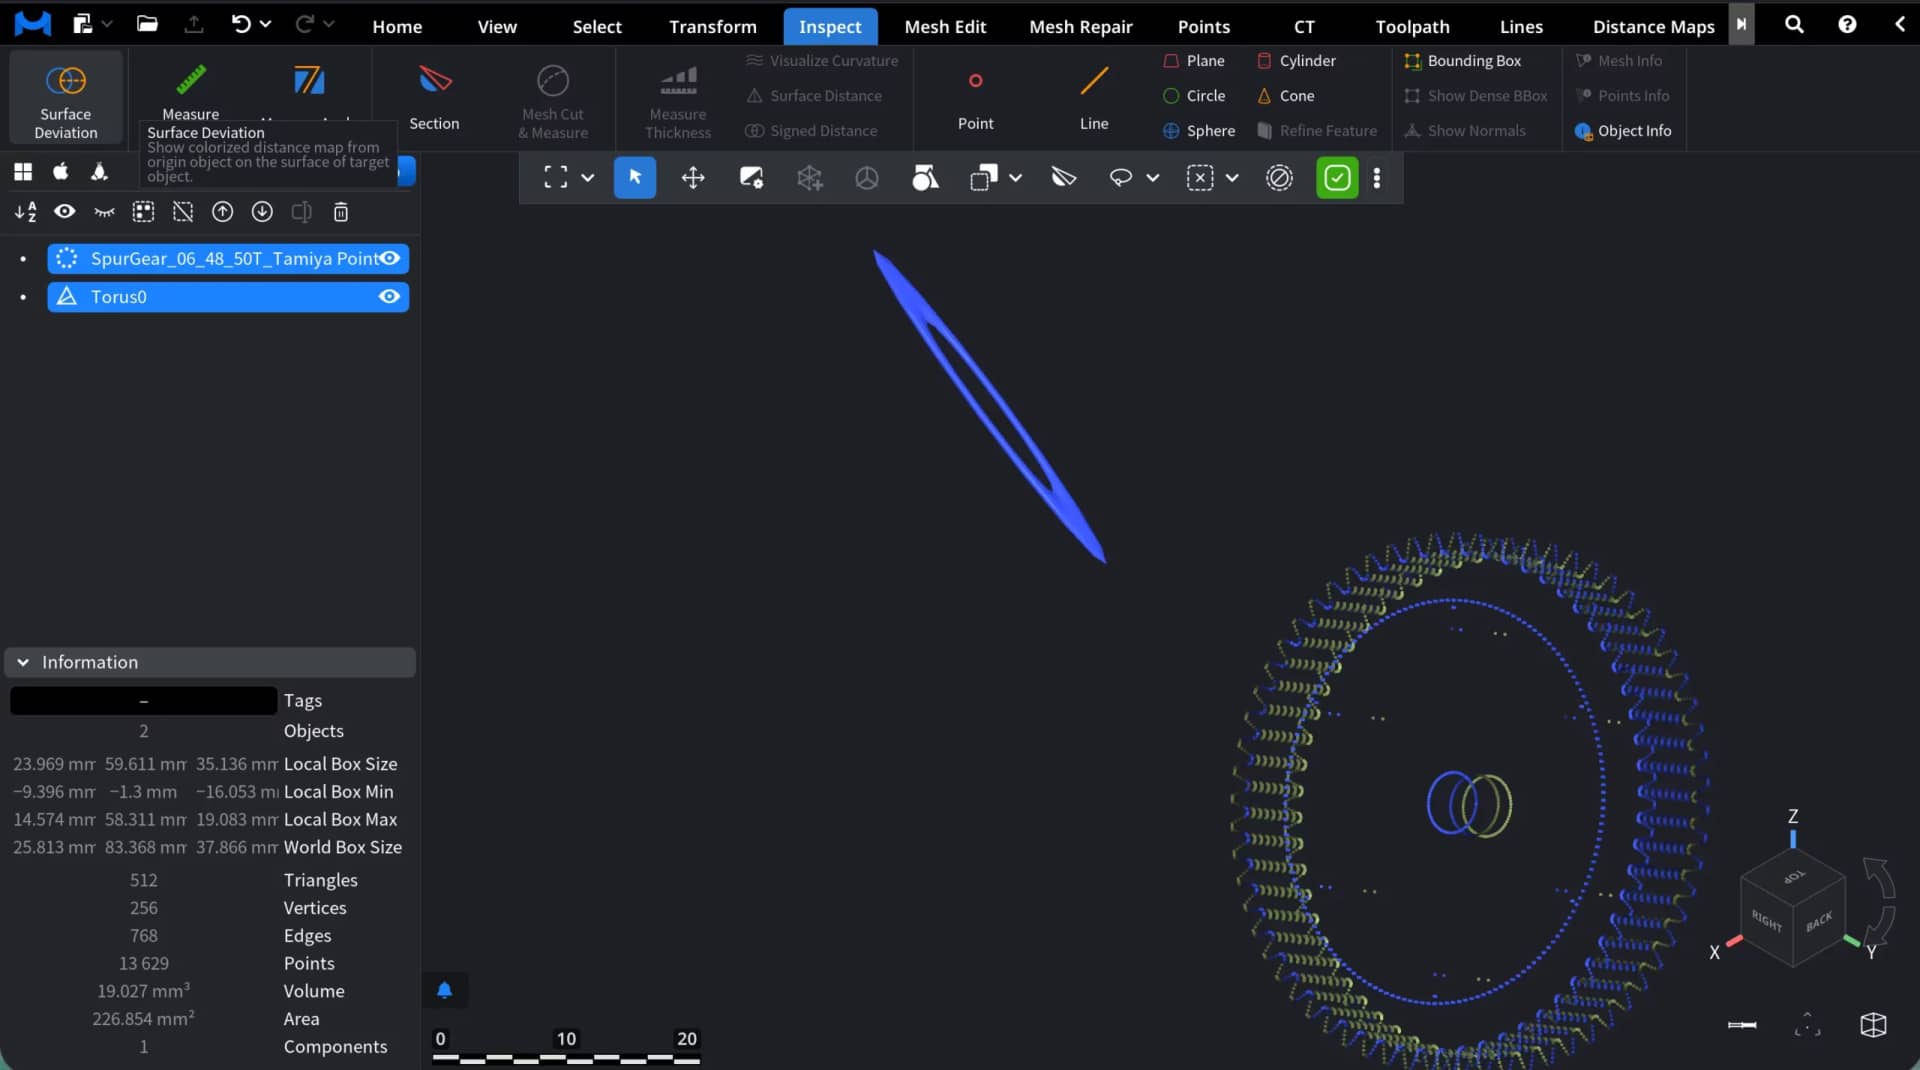Activate the move tool in viewport toolbar
This screenshot has height=1070, width=1920.
coord(693,178)
